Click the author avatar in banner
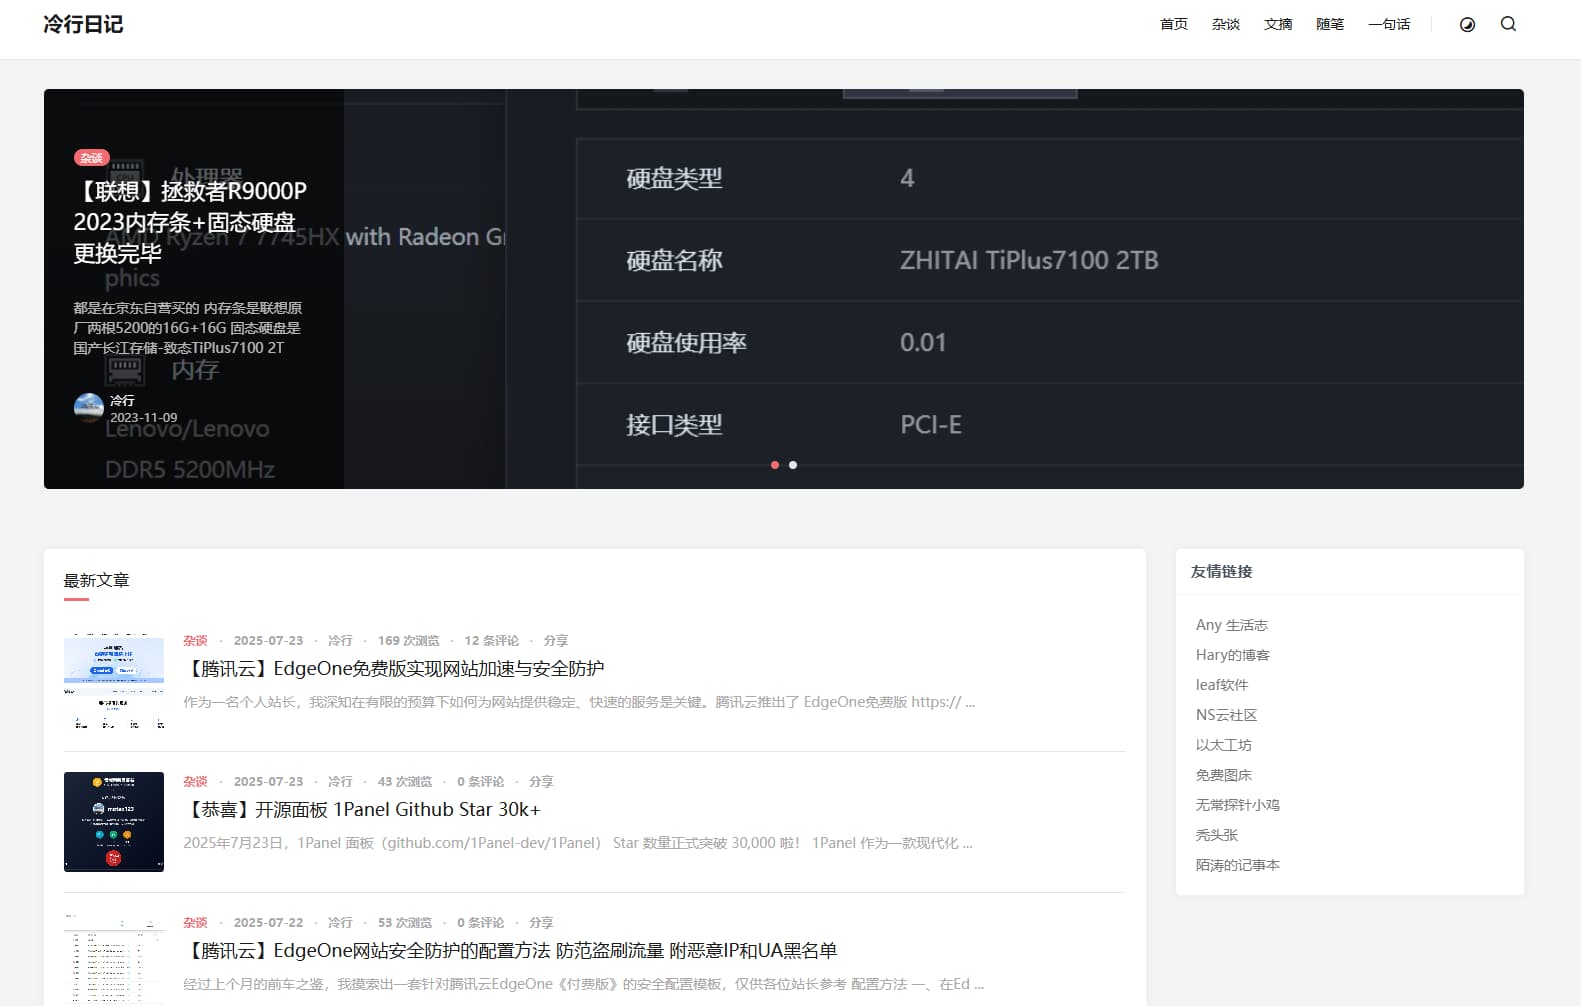 point(89,407)
